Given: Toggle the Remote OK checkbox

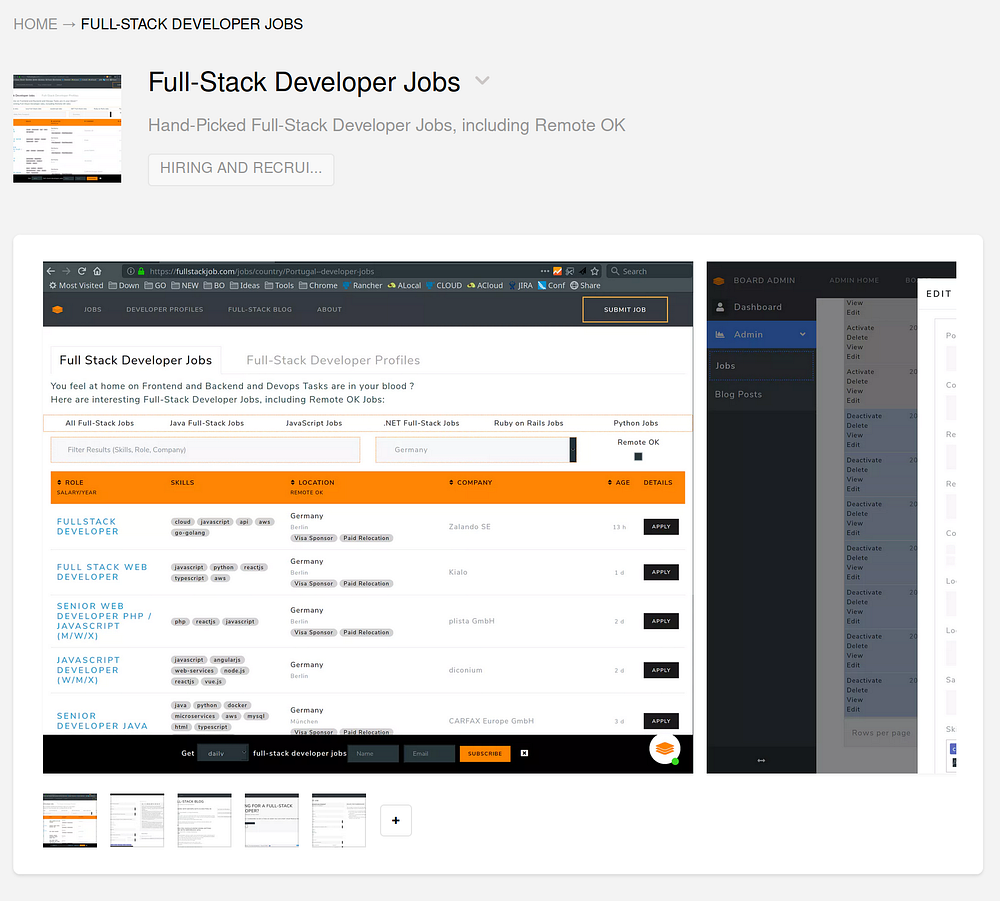Looking at the screenshot, I should click(638, 457).
